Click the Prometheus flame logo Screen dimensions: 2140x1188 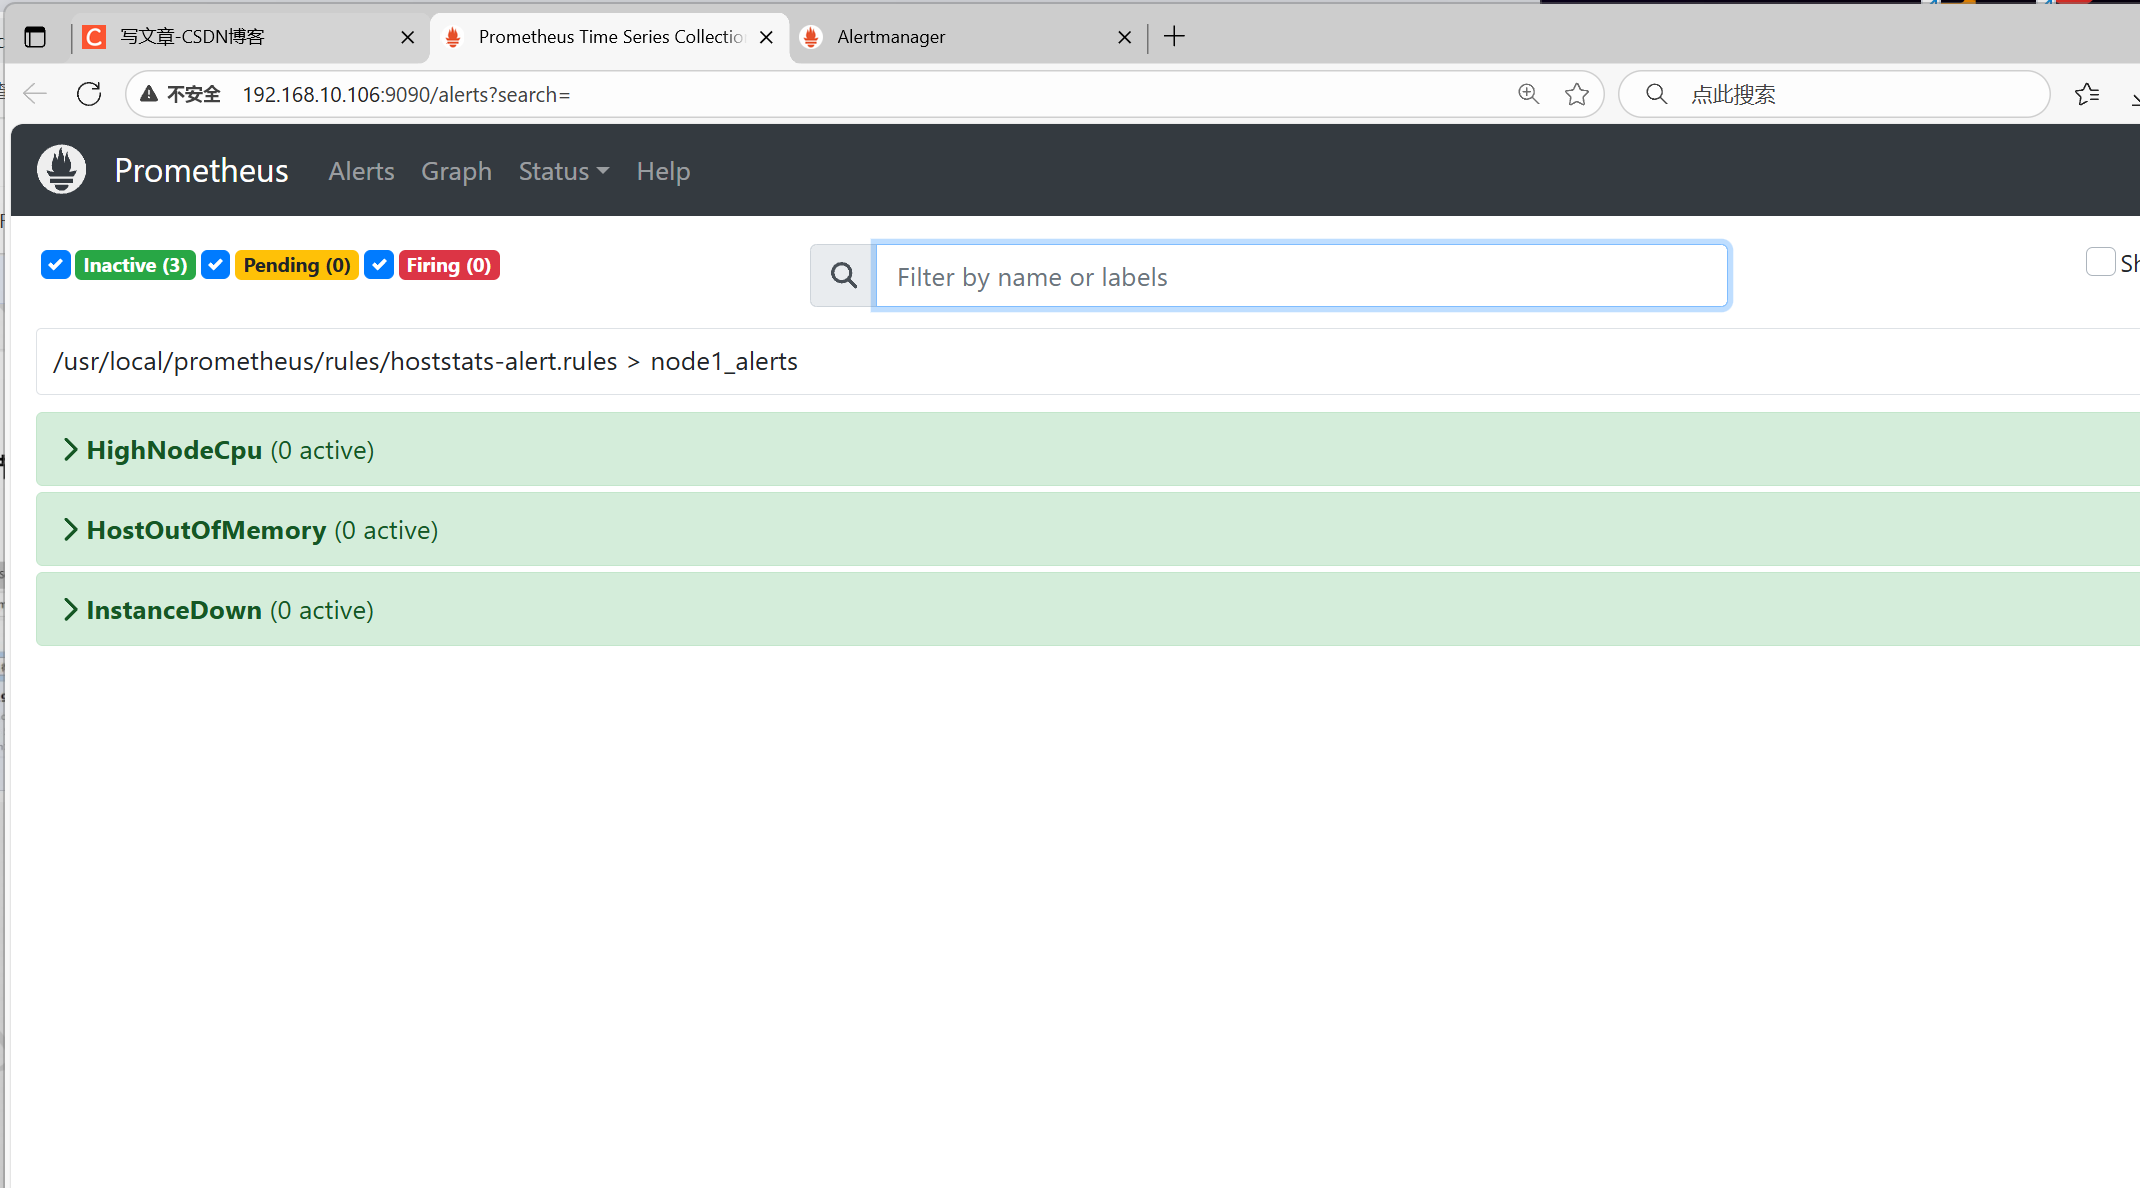tap(61, 170)
